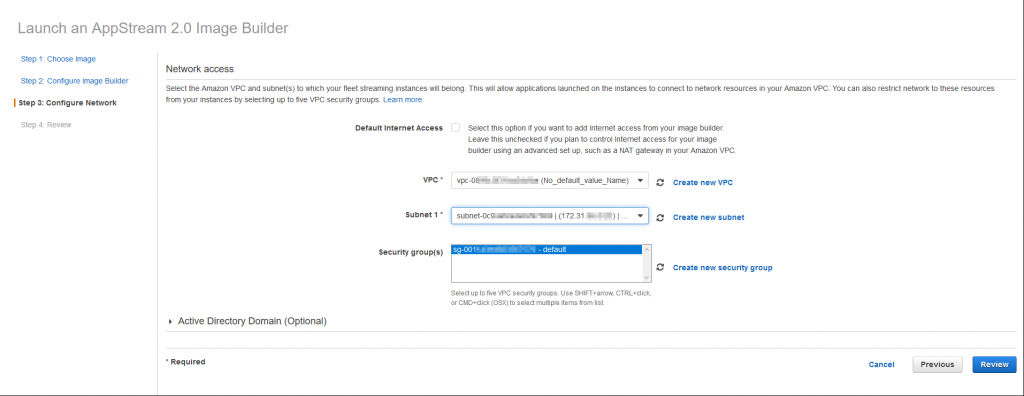
Task: Click the security group list down arrow
Action: pos(647,277)
